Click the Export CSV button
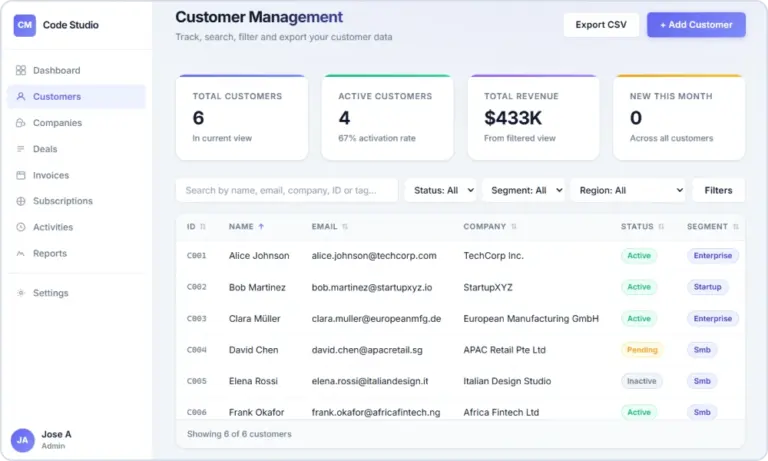 pyautogui.click(x=601, y=25)
